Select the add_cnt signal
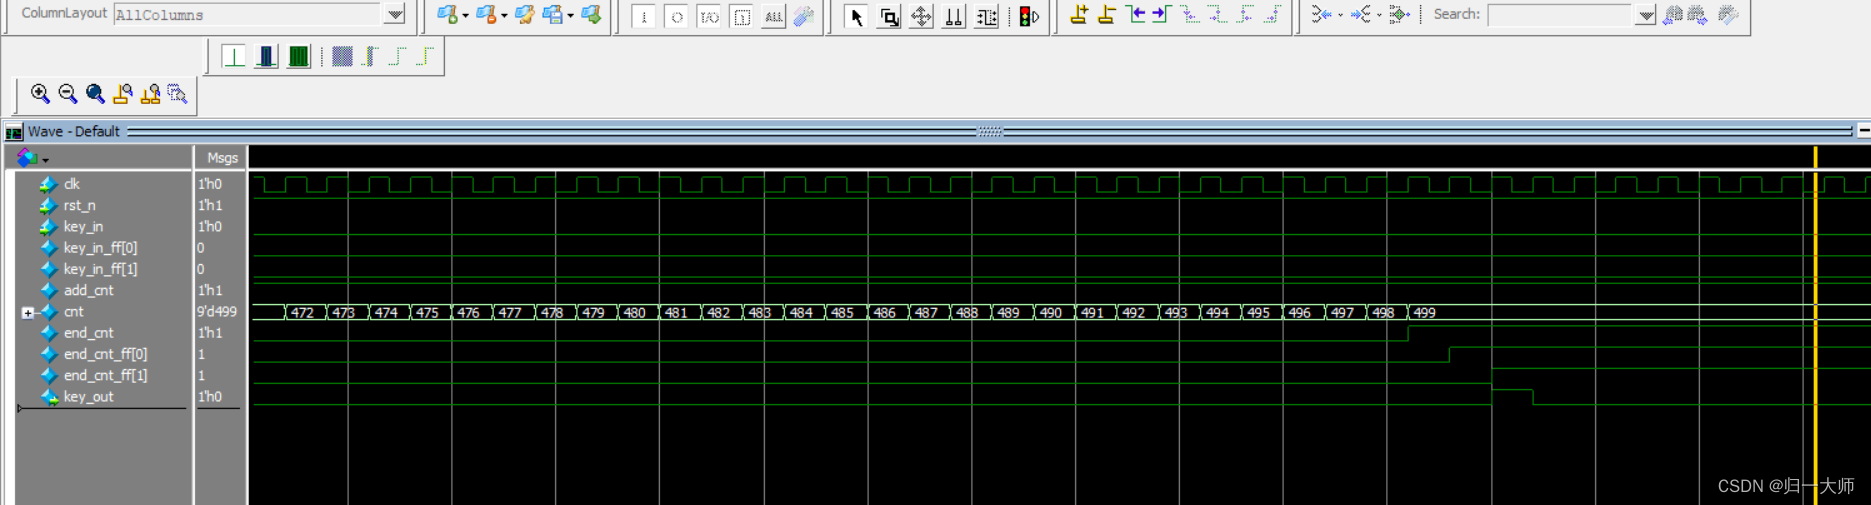Image resolution: width=1871 pixels, height=505 pixels. click(89, 290)
